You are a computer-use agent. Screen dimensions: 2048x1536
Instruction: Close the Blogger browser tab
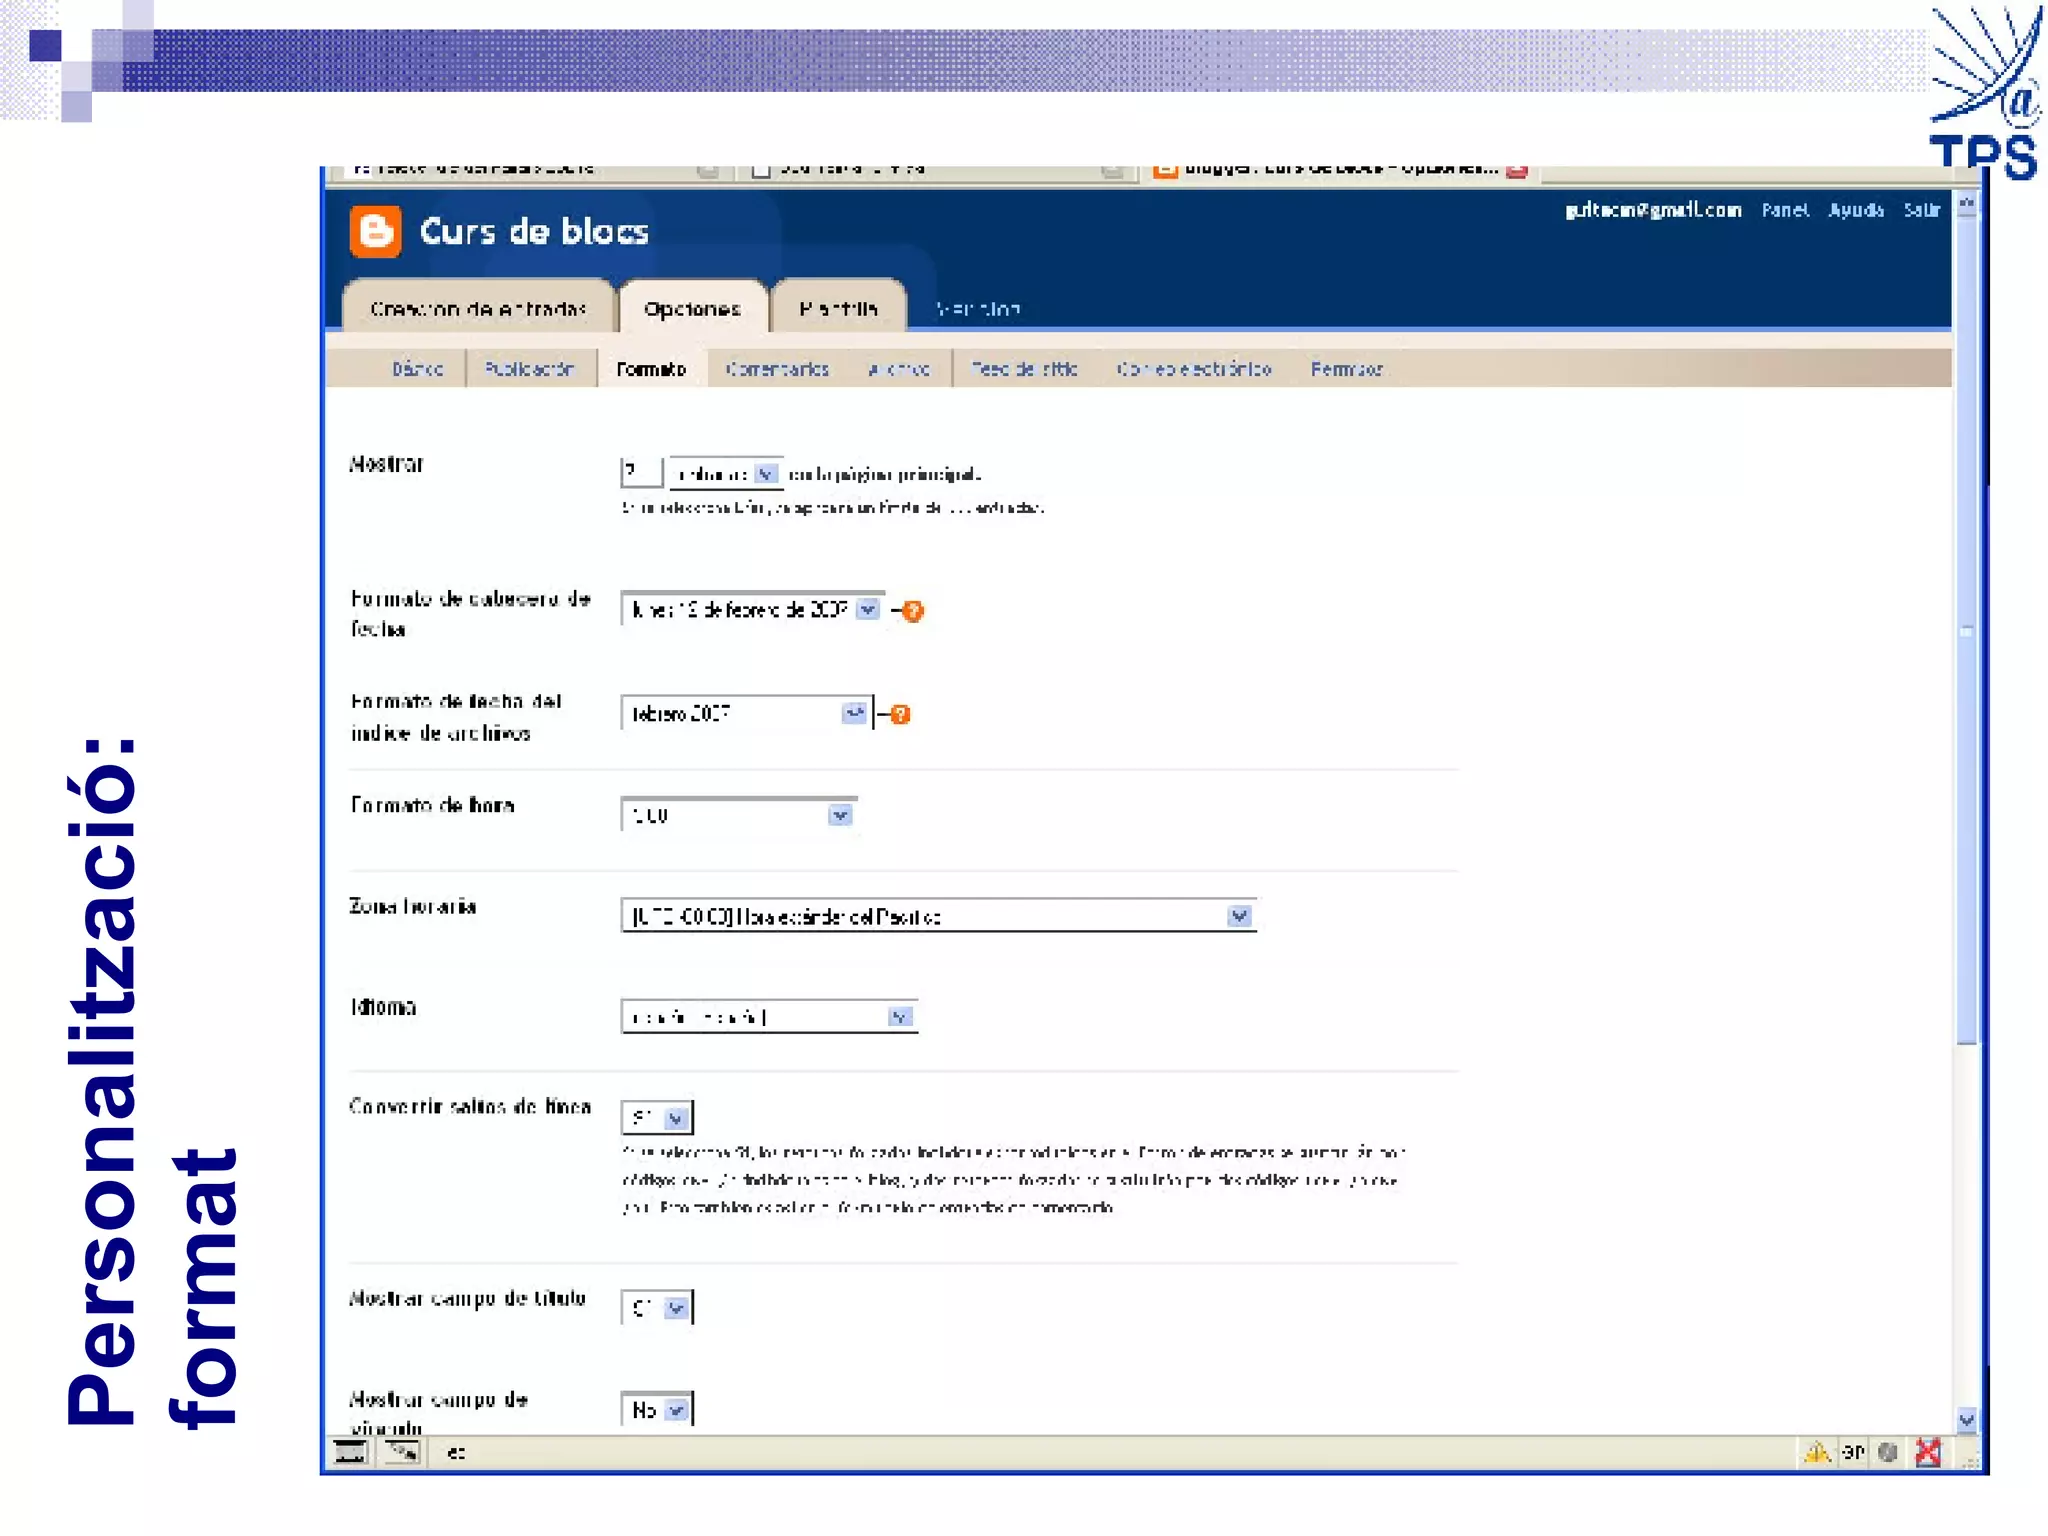[x=1517, y=171]
